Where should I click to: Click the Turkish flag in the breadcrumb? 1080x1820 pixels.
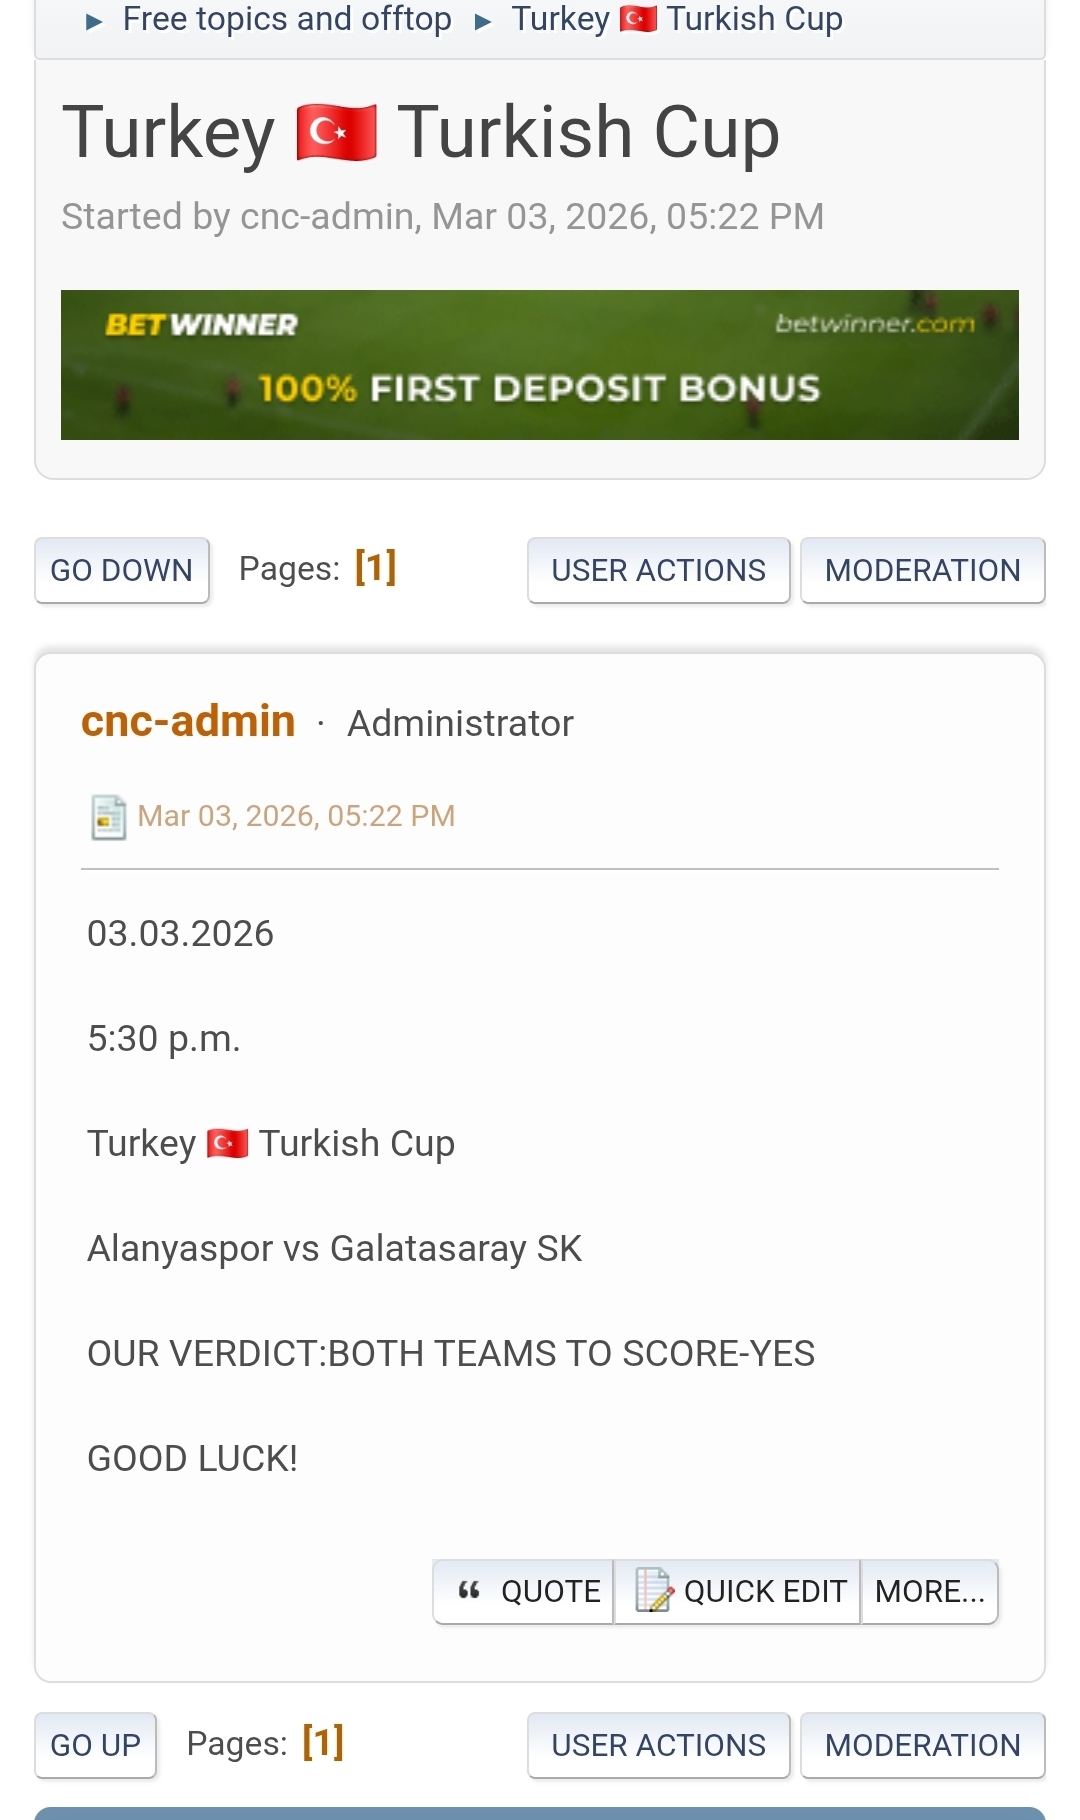pyautogui.click(x=638, y=19)
